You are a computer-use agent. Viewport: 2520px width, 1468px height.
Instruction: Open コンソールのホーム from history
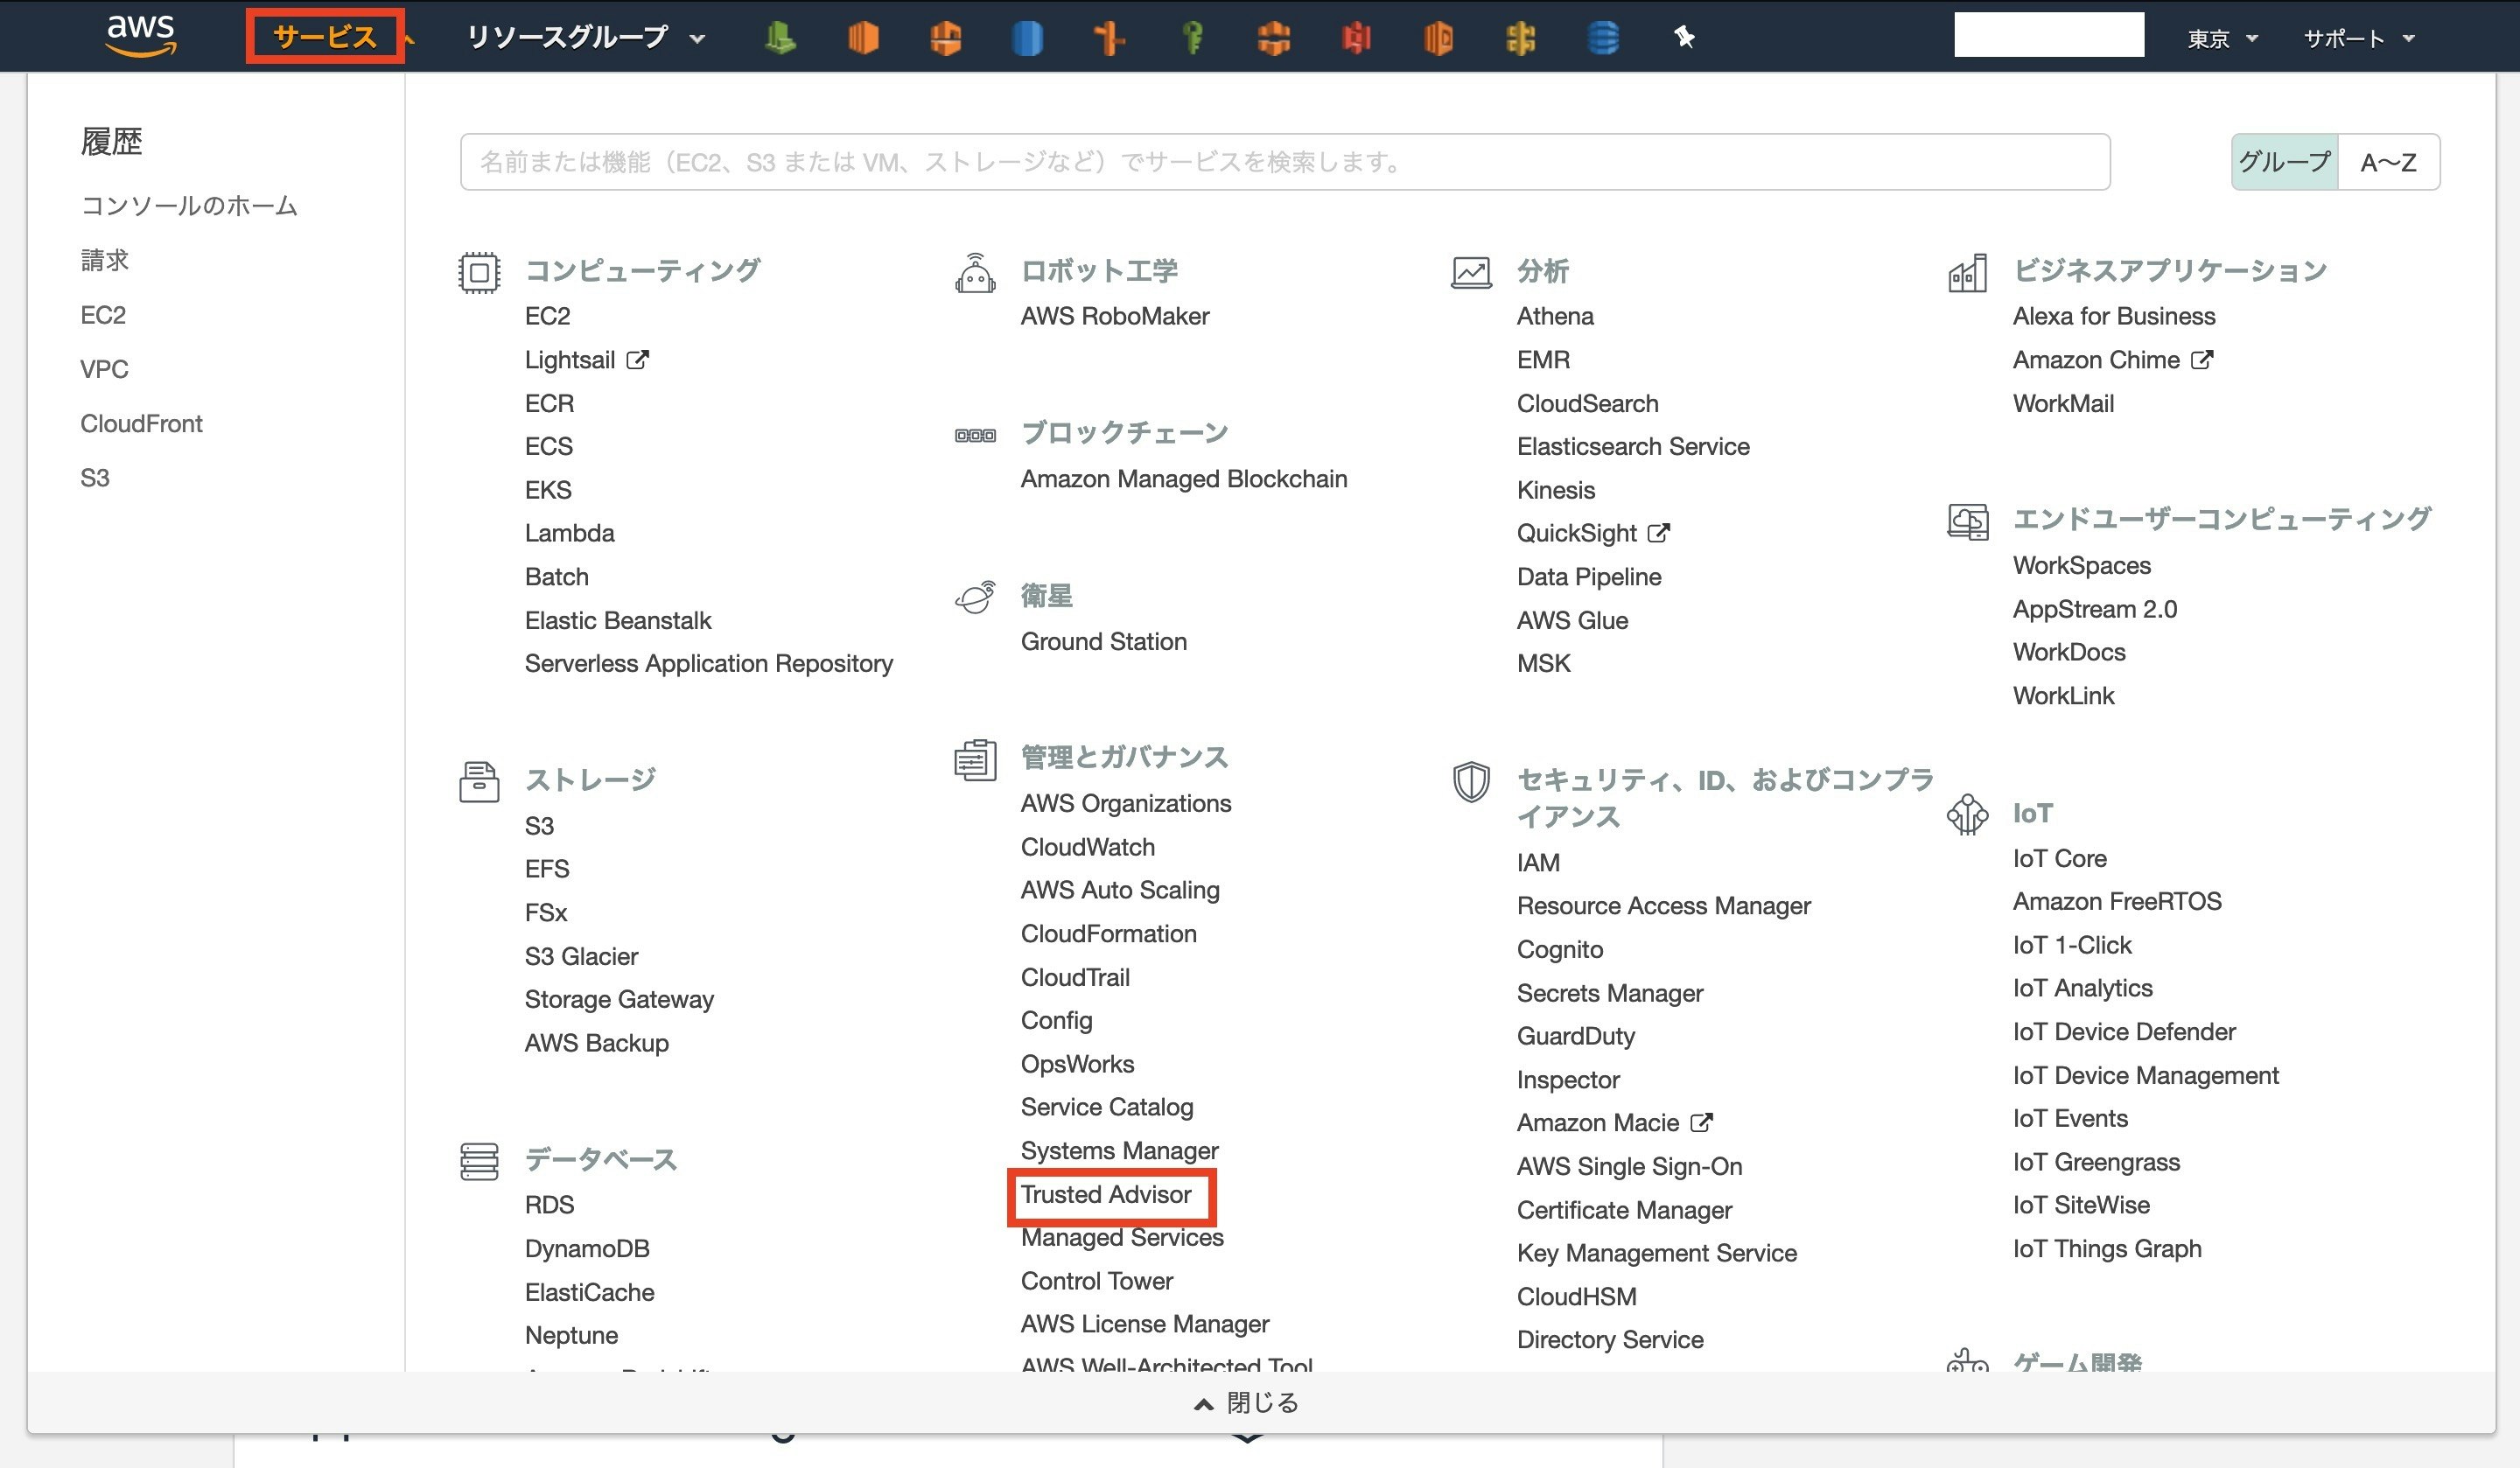(x=189, y=206)
